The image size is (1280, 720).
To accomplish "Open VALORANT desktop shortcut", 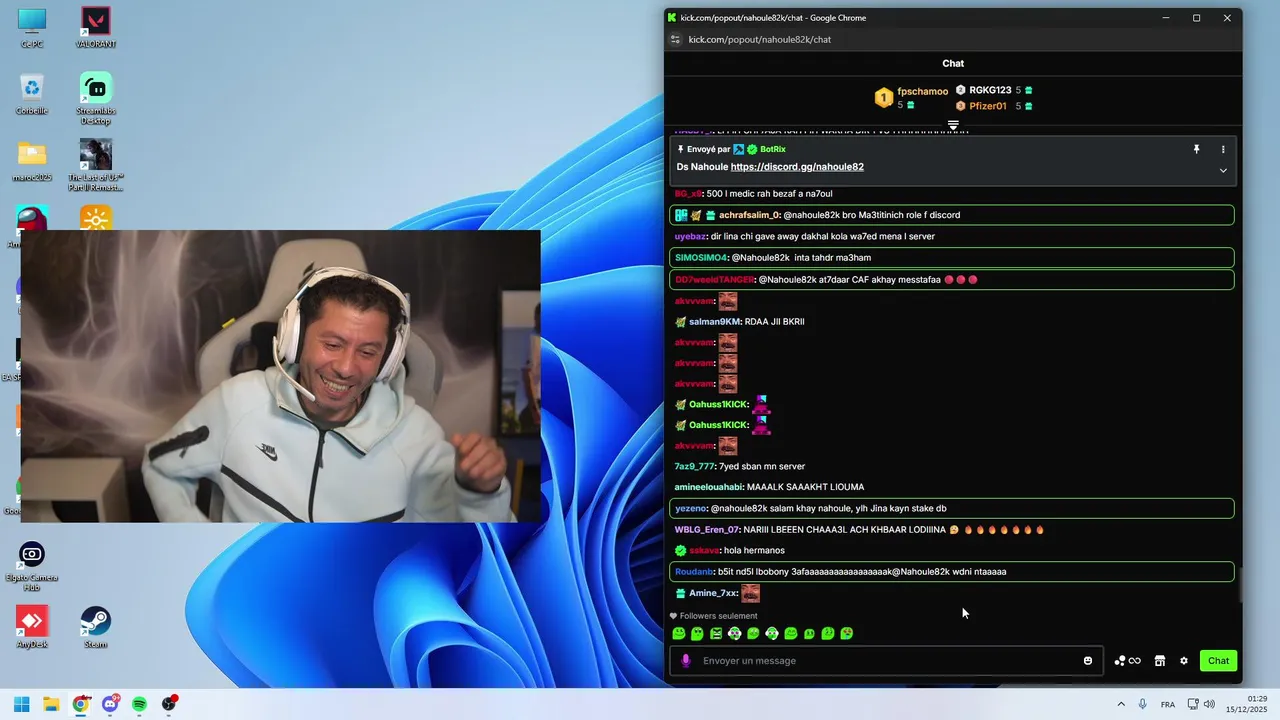I will point(96,28).
